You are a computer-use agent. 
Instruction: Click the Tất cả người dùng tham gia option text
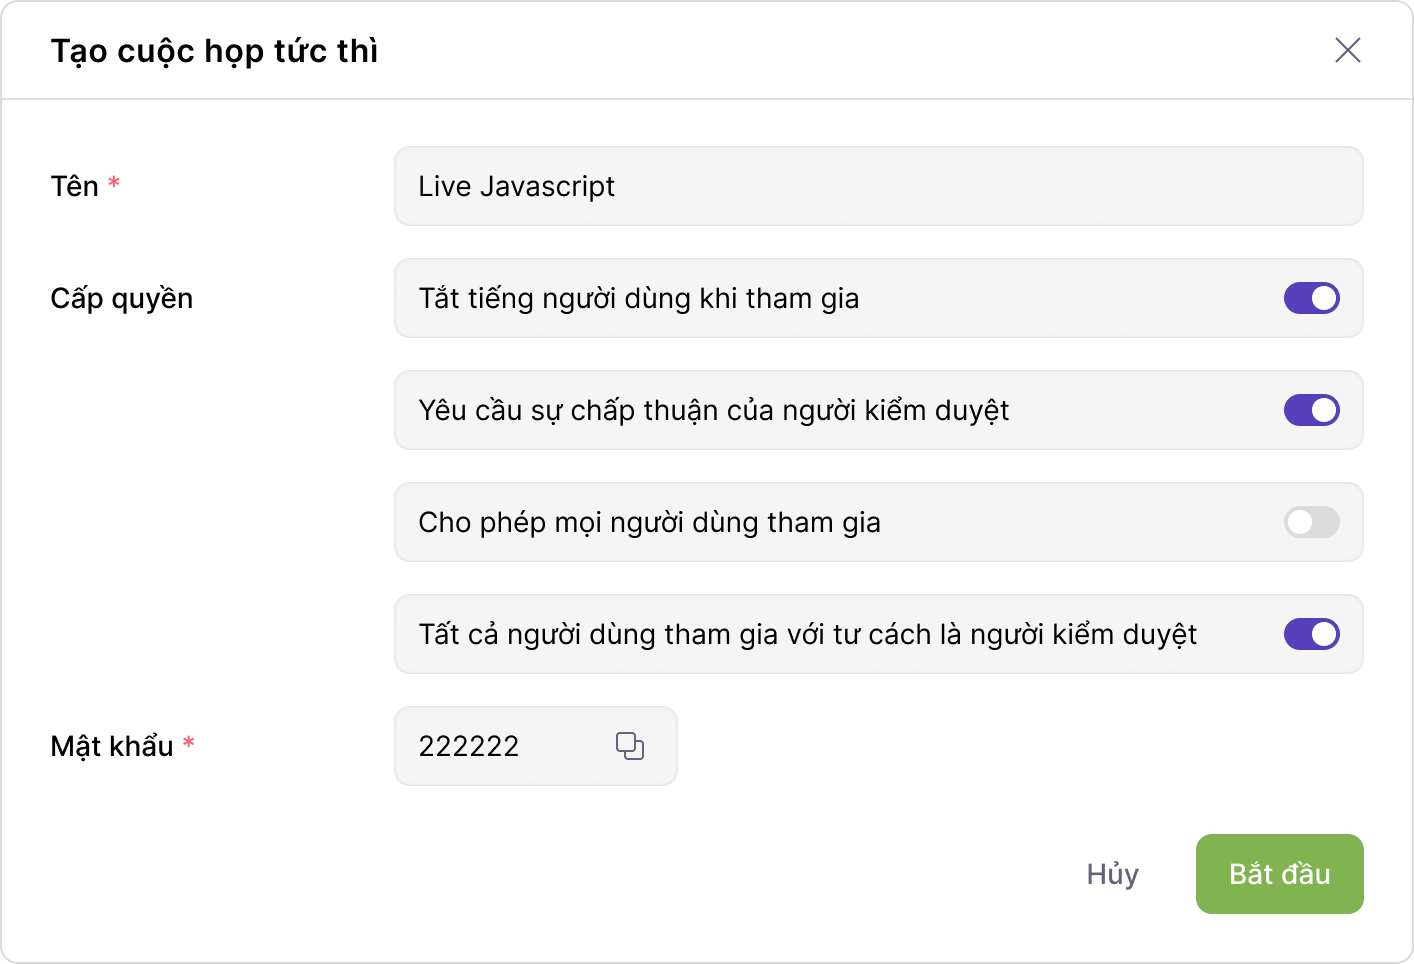pyautogui.click(x=807, y=635)
